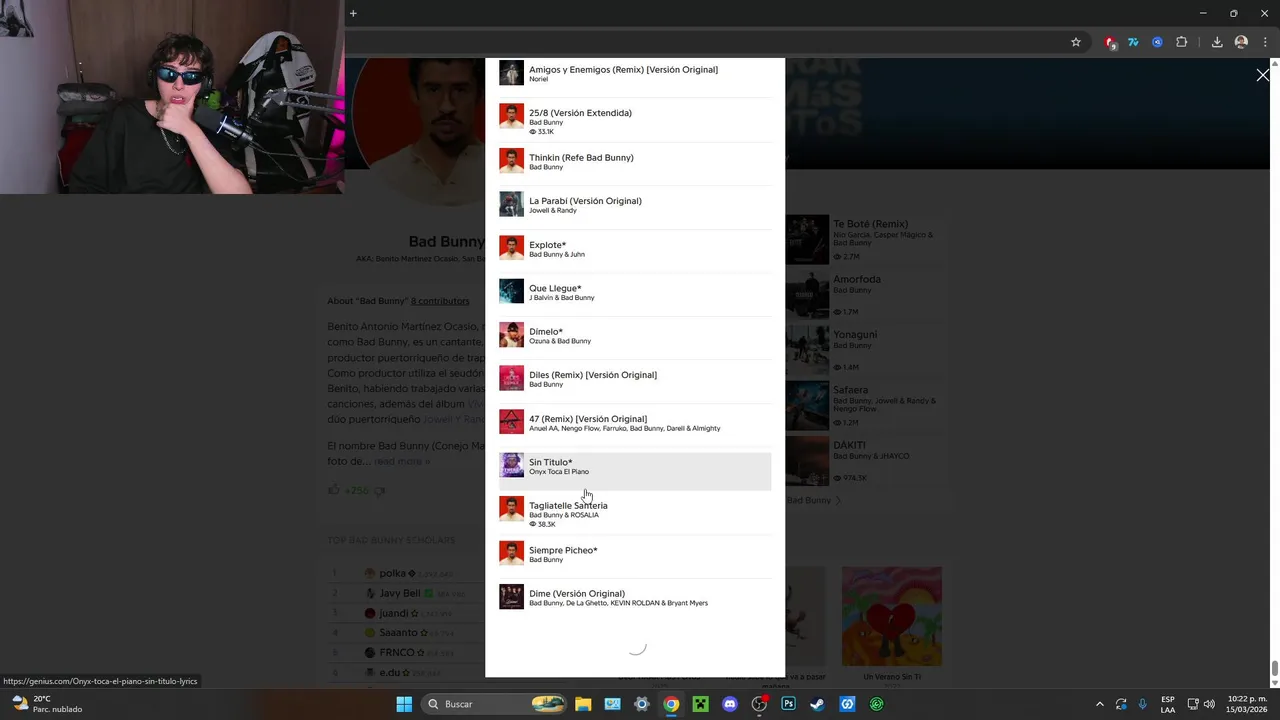
Task: Upvote the bio with thumbs-up icon
Action: click(334, 490)
